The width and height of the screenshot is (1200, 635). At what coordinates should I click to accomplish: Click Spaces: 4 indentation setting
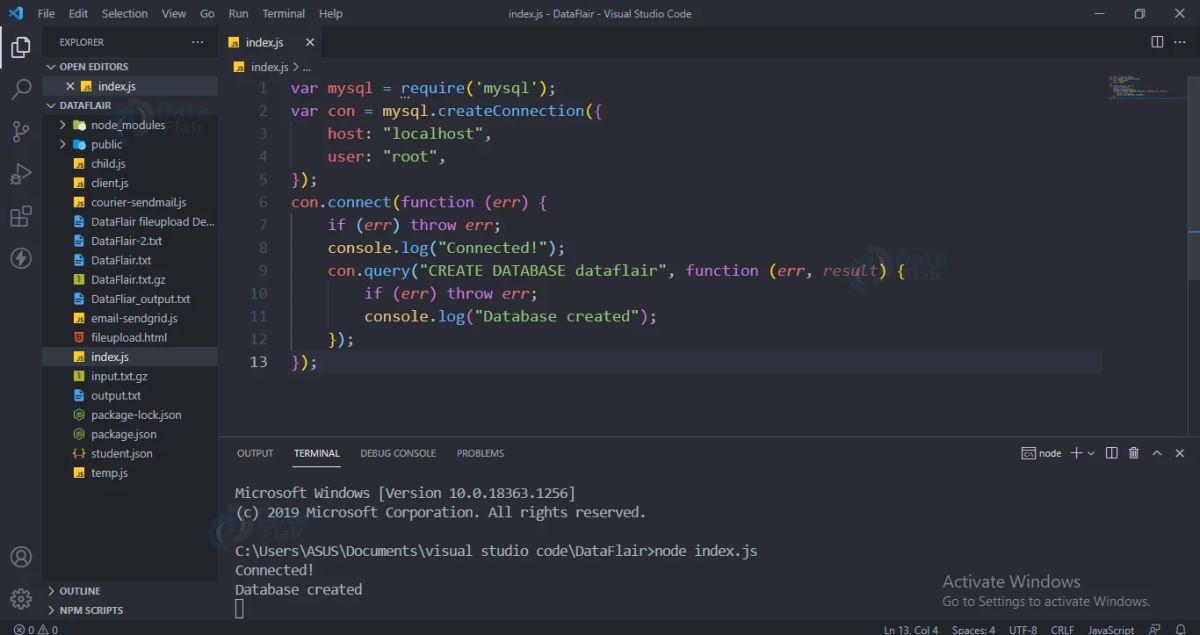click(x=974, y=629)
